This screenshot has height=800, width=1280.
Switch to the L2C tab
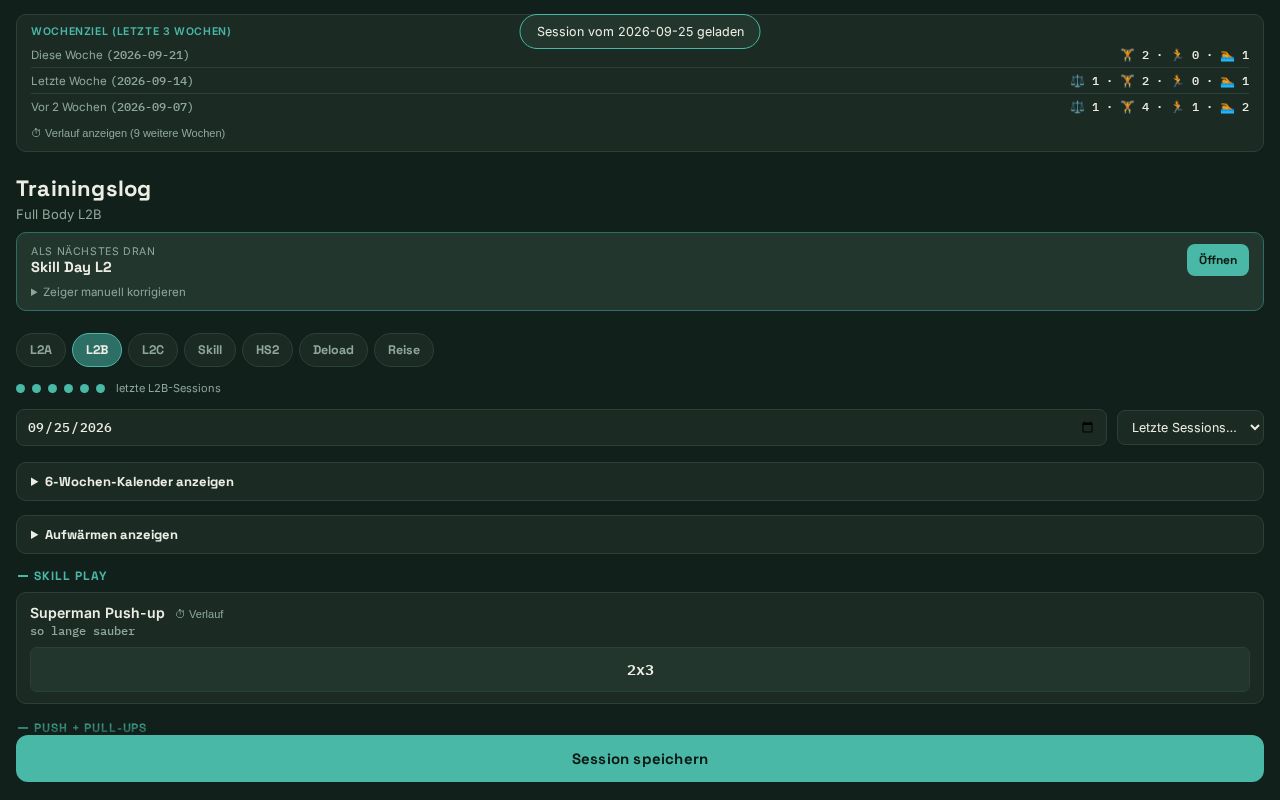tap(153, 350)
